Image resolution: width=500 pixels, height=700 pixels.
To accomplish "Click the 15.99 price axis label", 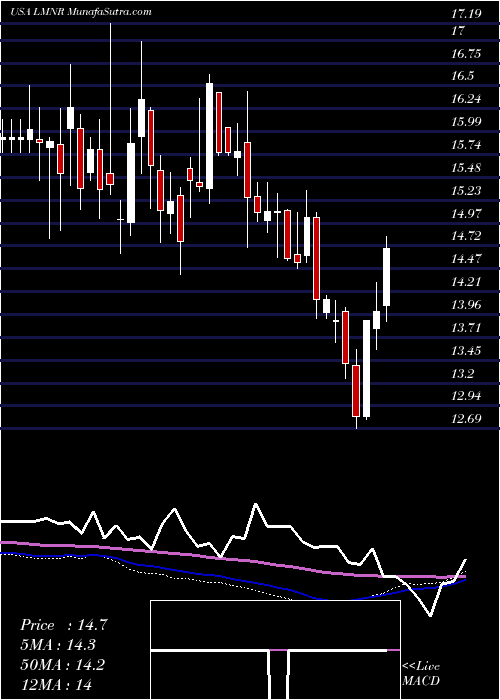I will point(466,122).
